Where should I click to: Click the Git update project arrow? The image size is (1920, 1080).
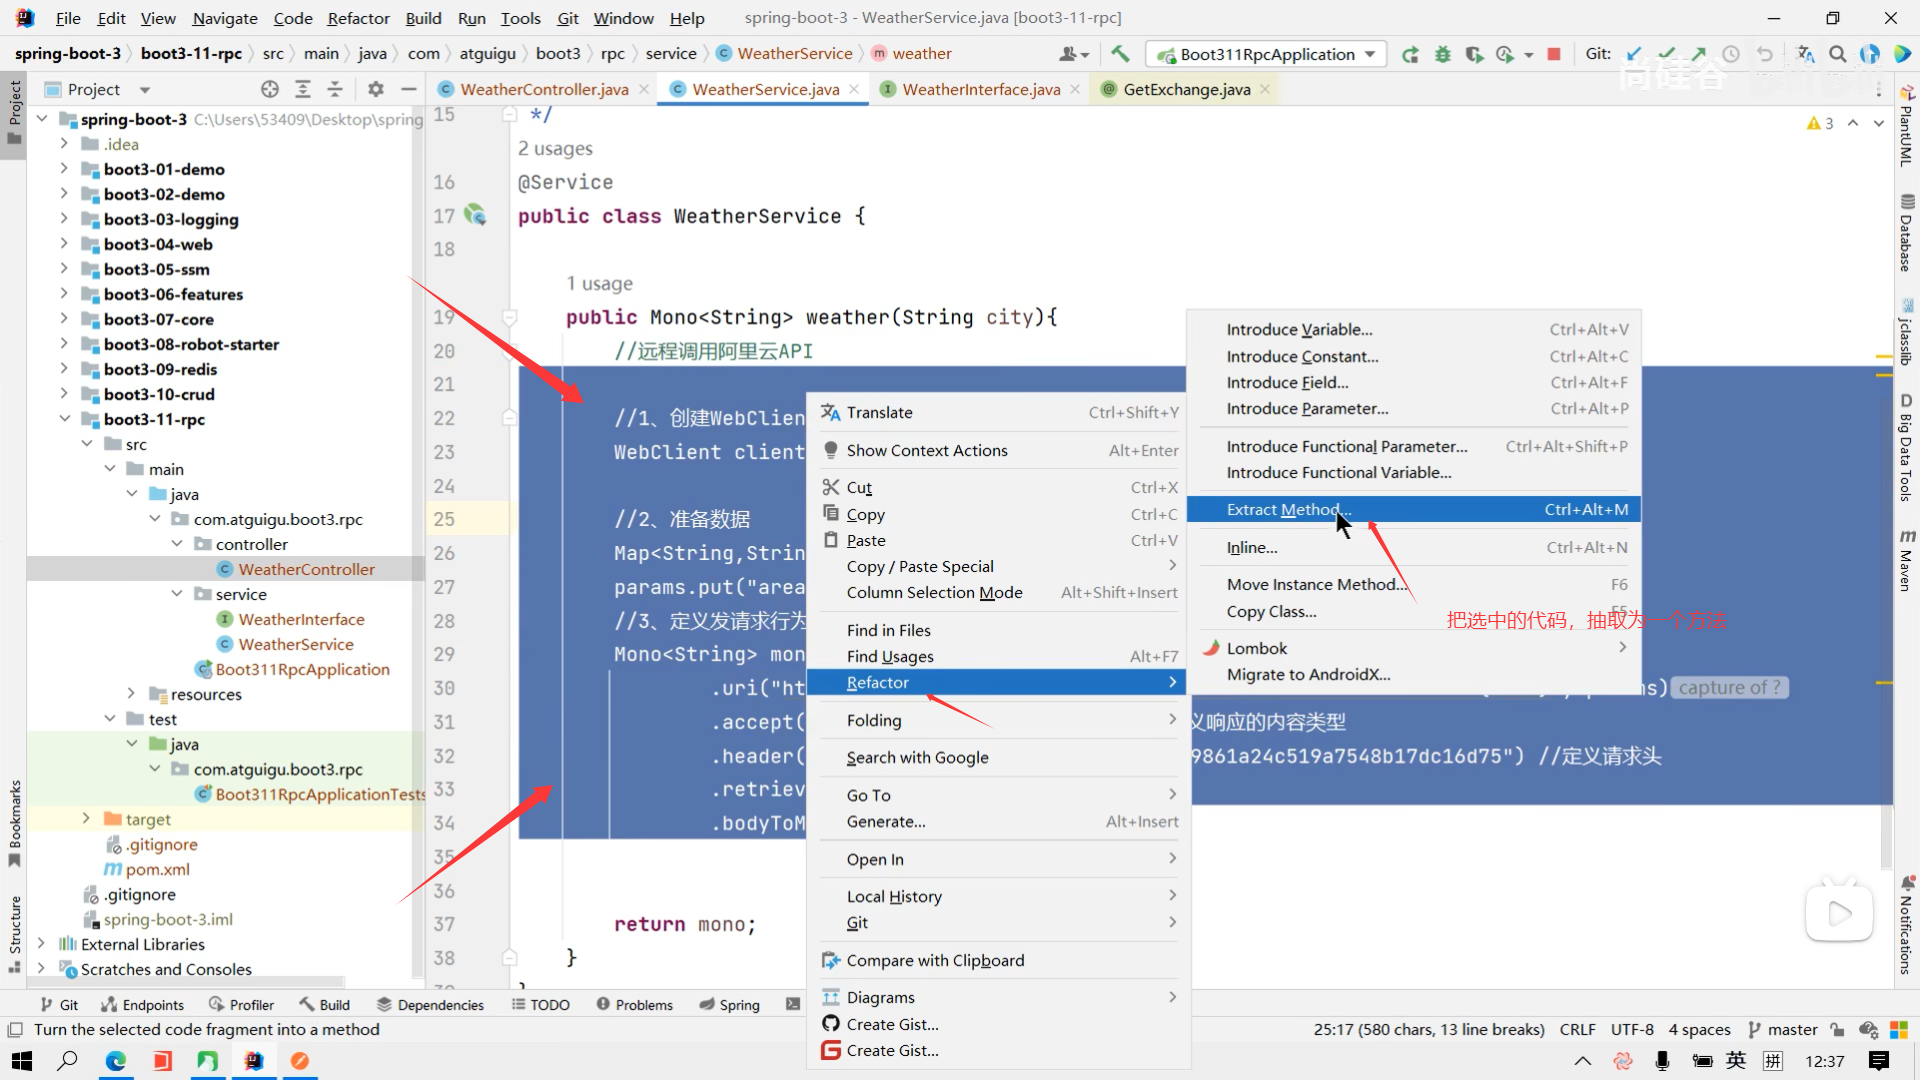pos(1634,54)
